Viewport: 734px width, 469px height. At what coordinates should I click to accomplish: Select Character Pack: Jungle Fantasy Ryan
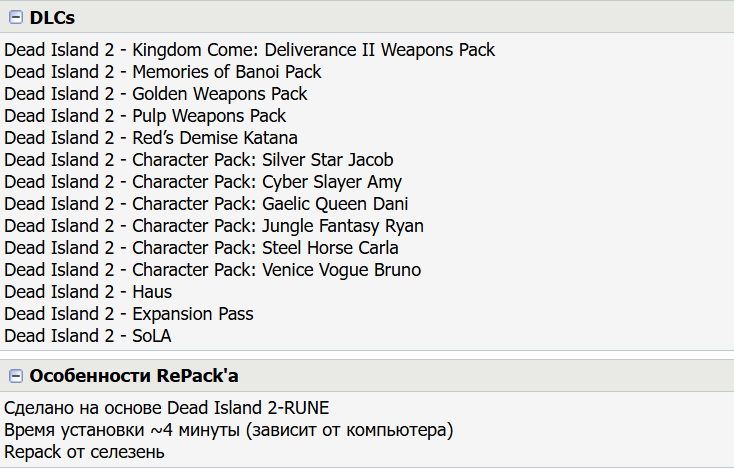coord(214,226)
